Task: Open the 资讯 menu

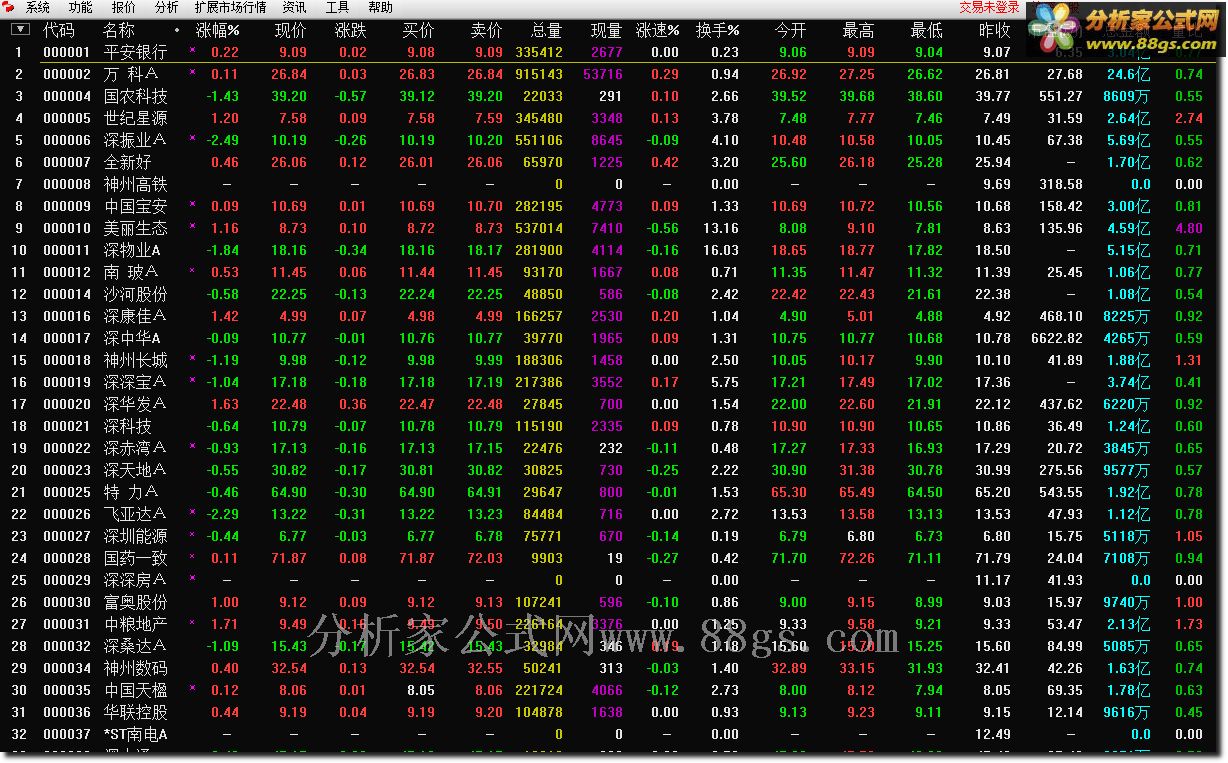Action: pos(294,8)
